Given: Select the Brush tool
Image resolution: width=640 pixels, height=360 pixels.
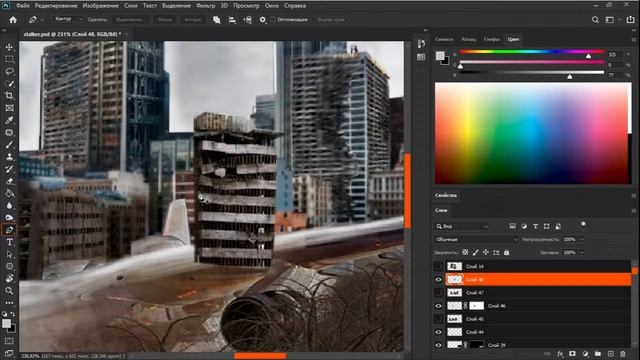Looking at the screenshot, I should (x=9, y=145).
